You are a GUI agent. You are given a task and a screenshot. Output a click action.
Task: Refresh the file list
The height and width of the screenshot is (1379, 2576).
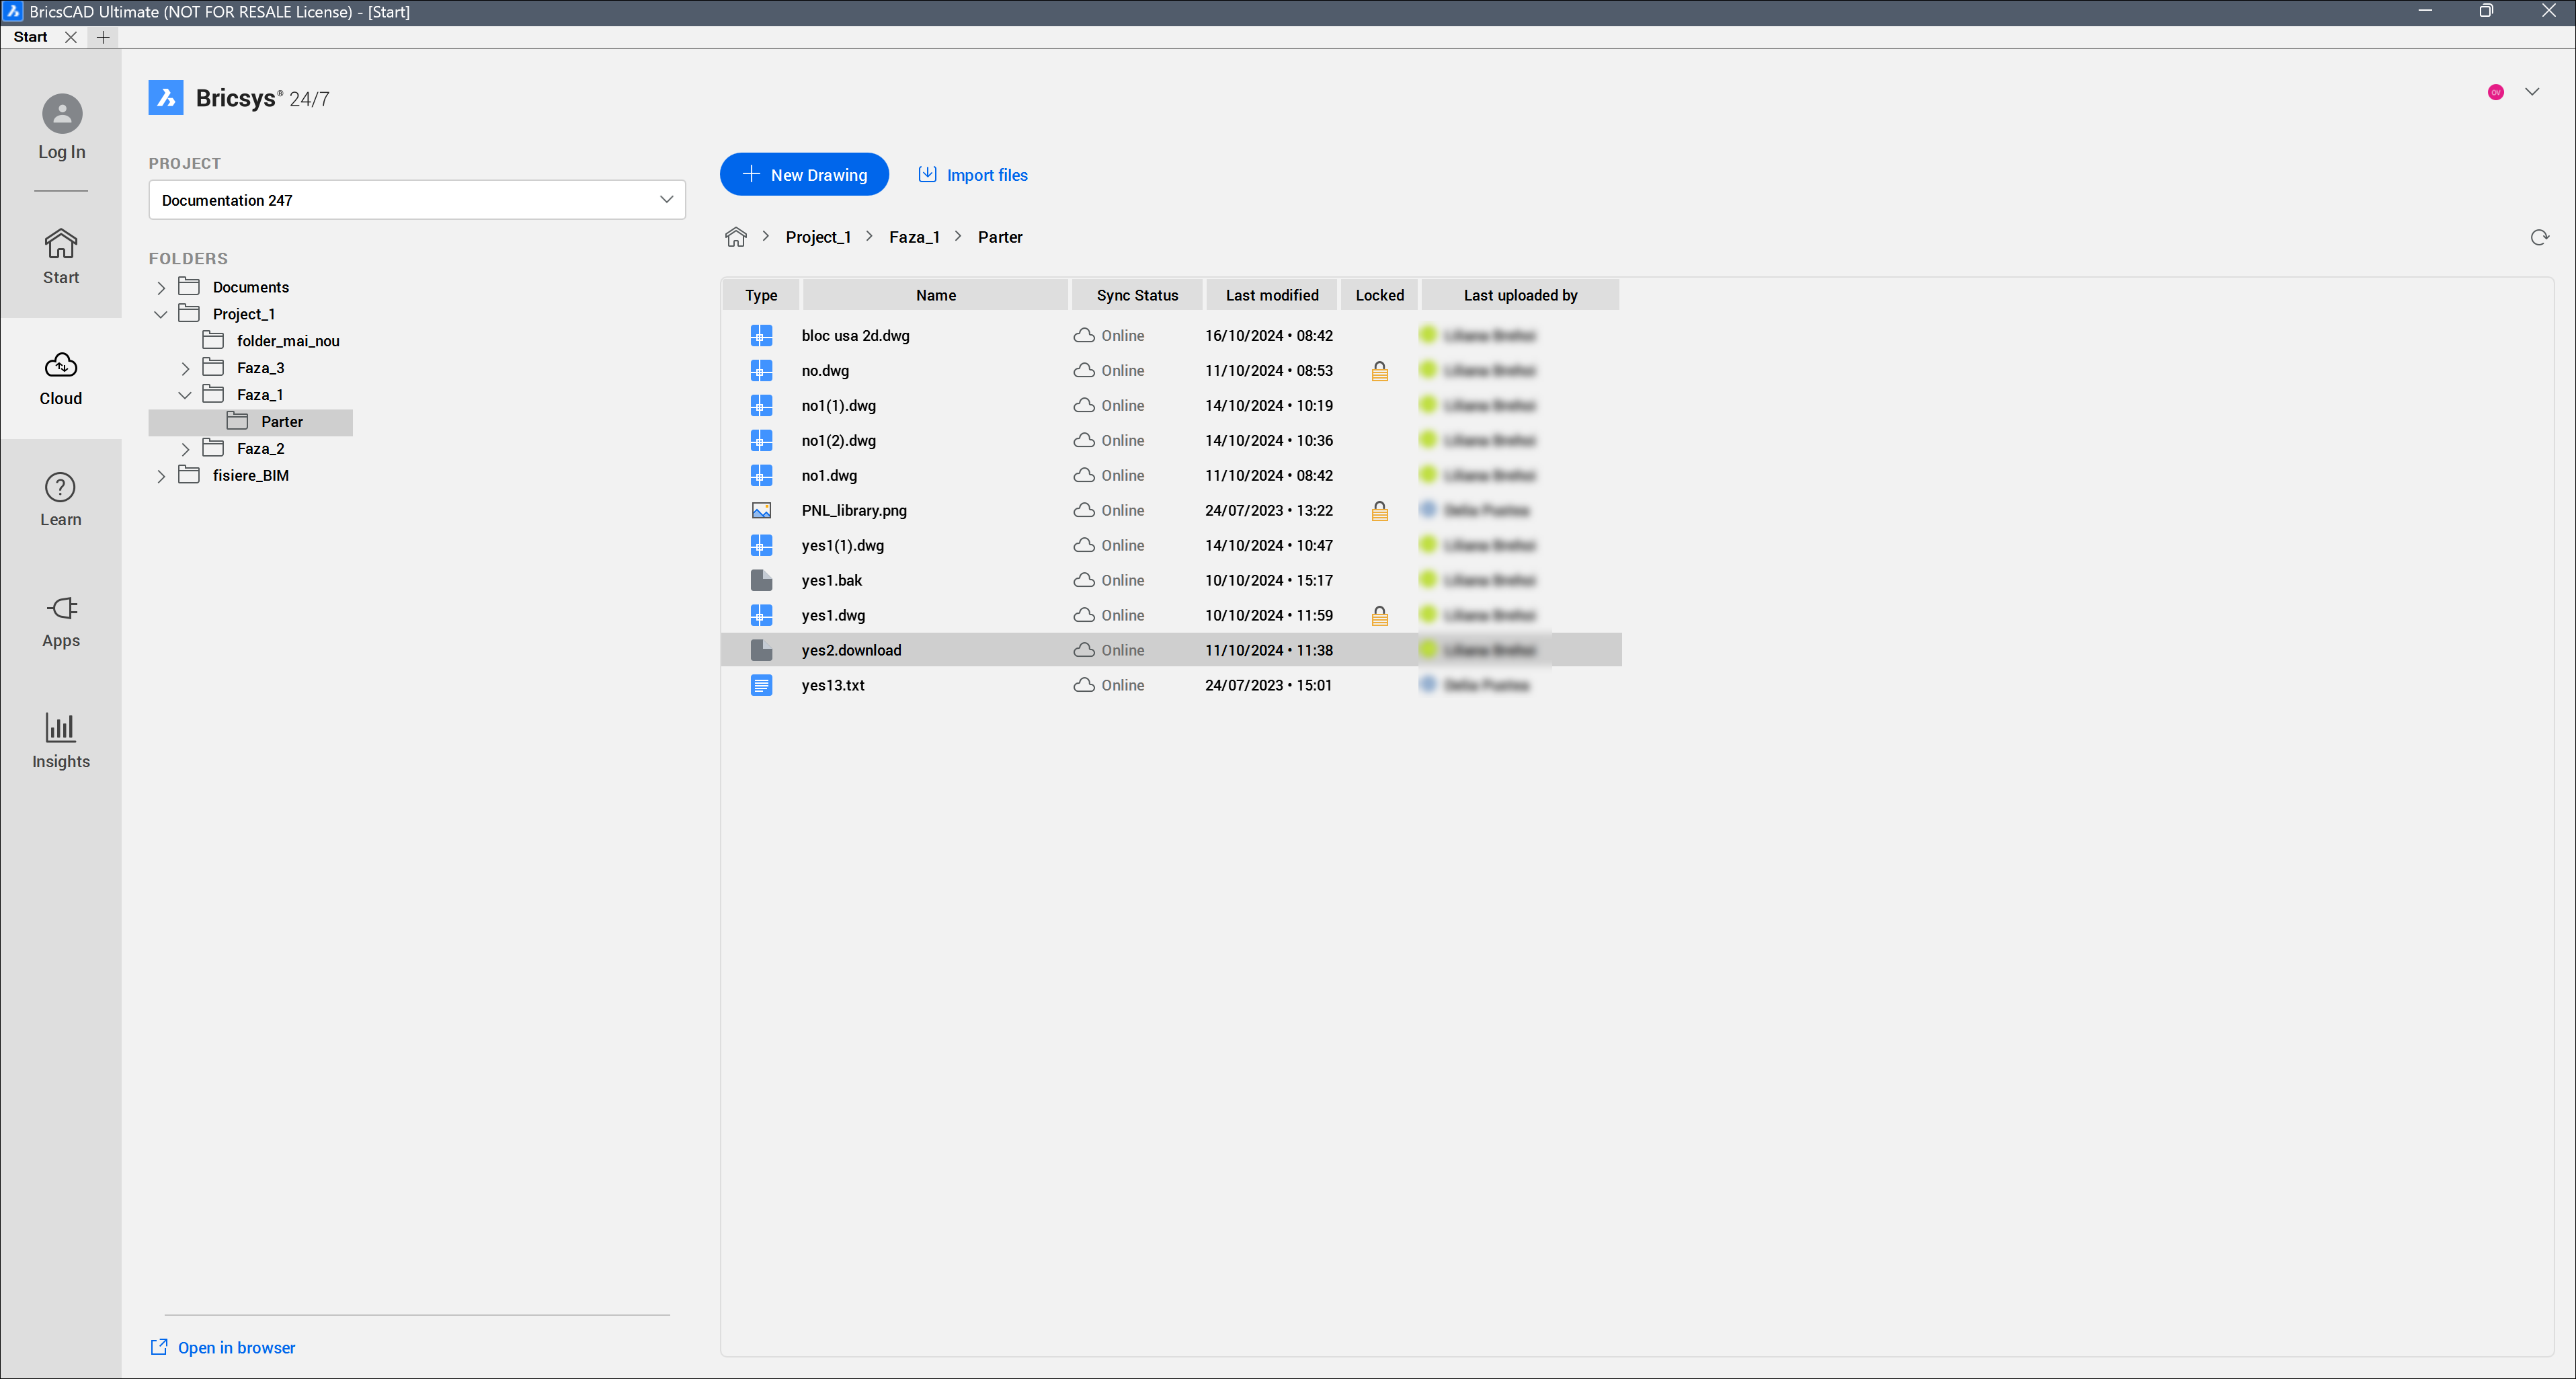point(2539,237)
